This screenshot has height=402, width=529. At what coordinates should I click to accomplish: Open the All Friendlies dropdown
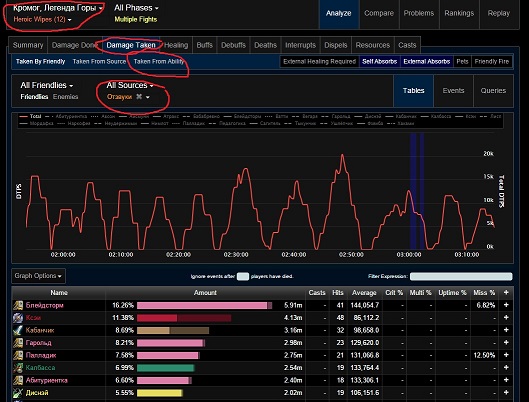[47, 85]
